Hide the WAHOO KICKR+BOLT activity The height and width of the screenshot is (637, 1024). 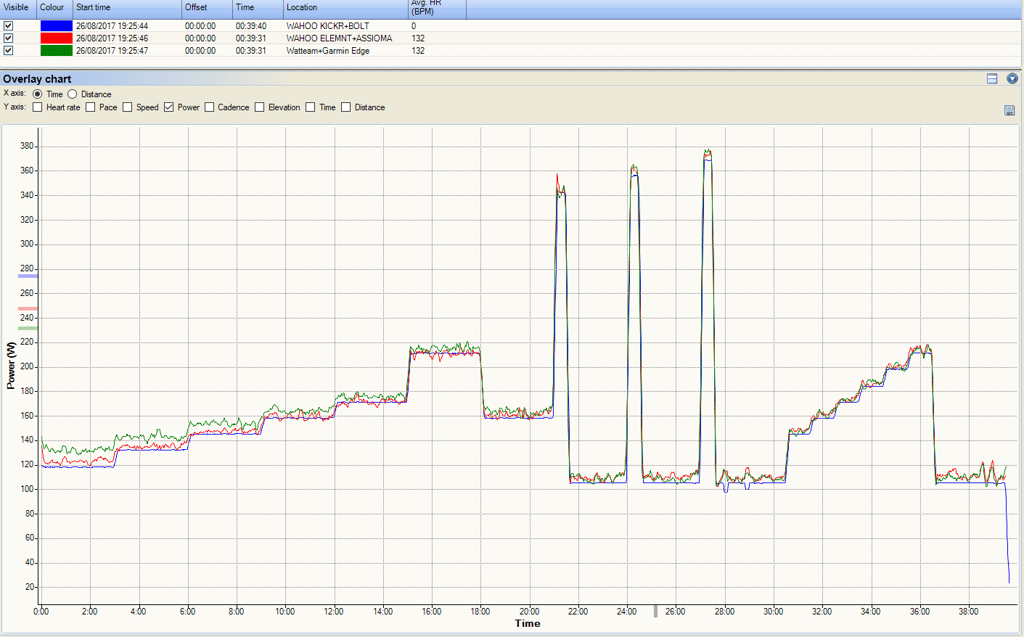(x=9, y=25)
